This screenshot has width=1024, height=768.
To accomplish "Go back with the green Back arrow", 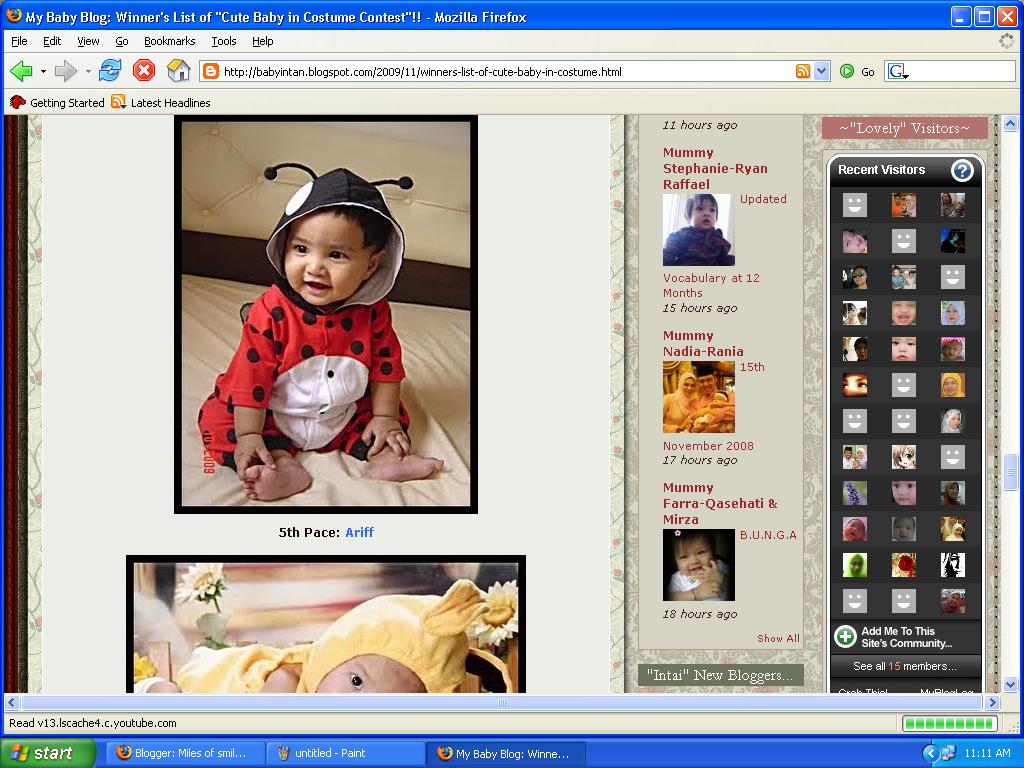I will 21,71.
